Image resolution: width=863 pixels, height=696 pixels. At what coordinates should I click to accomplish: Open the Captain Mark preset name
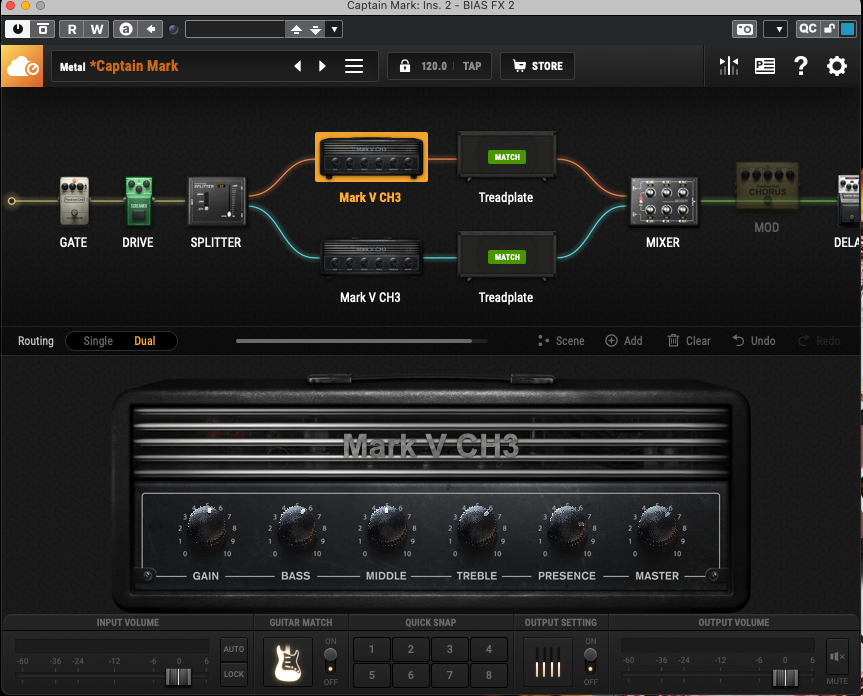pos(134,66)
